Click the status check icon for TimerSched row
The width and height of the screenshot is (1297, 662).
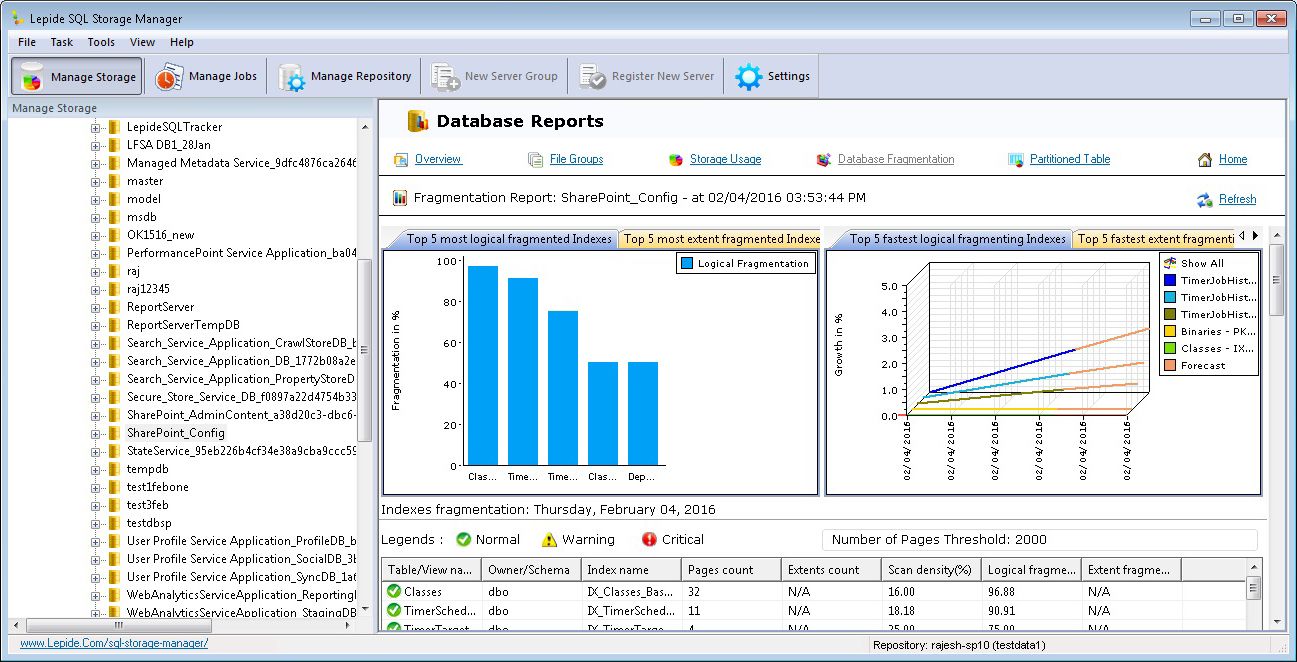pyautogui.click(x=394, y=610)
